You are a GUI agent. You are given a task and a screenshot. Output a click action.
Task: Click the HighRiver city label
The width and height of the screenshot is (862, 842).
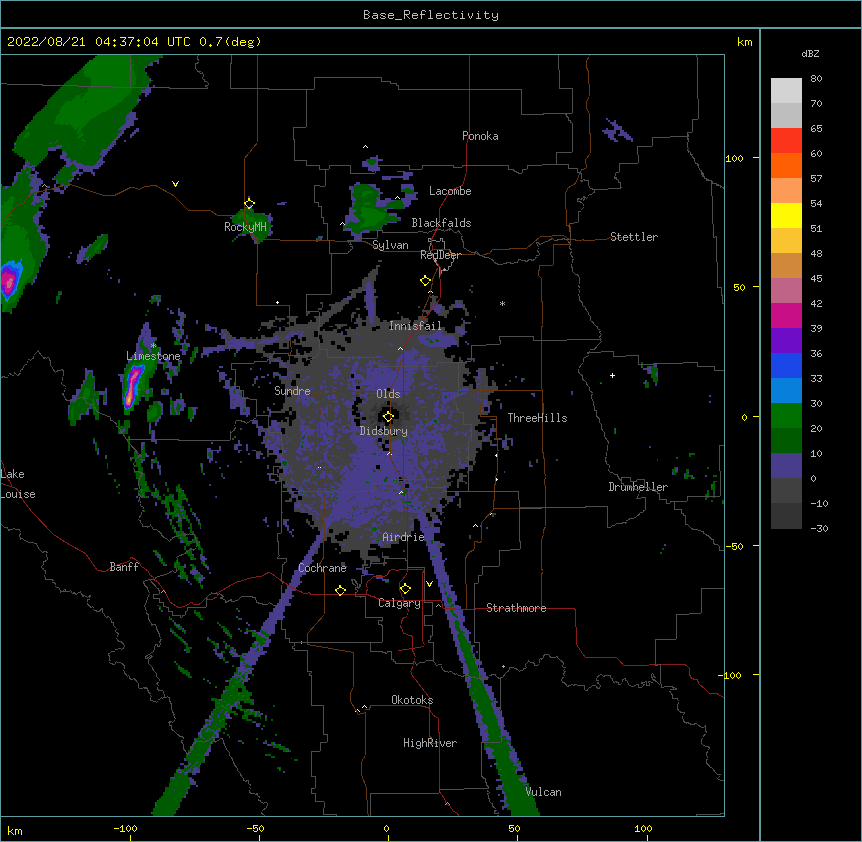430,743
